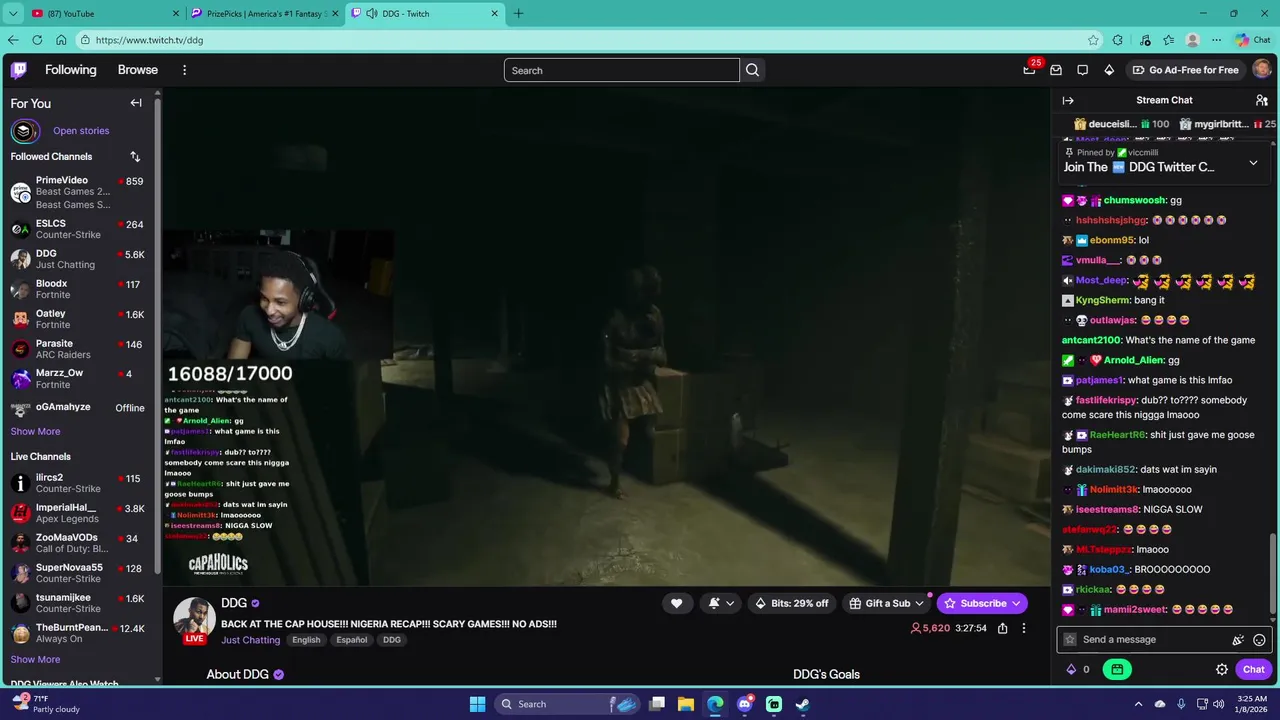The height and width of the screenshot is (720, 1280).
Task: Open the notifications icon in top bar
Action: [x=1082, y=70]
